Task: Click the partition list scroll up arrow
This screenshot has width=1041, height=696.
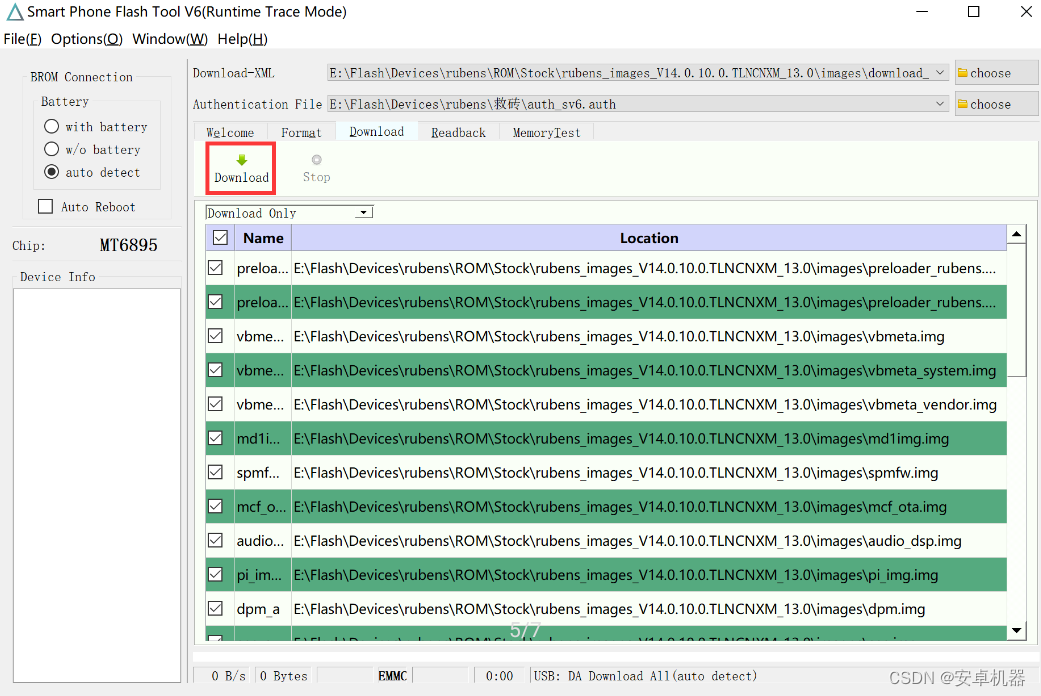Action: (x=1016, y=234)
